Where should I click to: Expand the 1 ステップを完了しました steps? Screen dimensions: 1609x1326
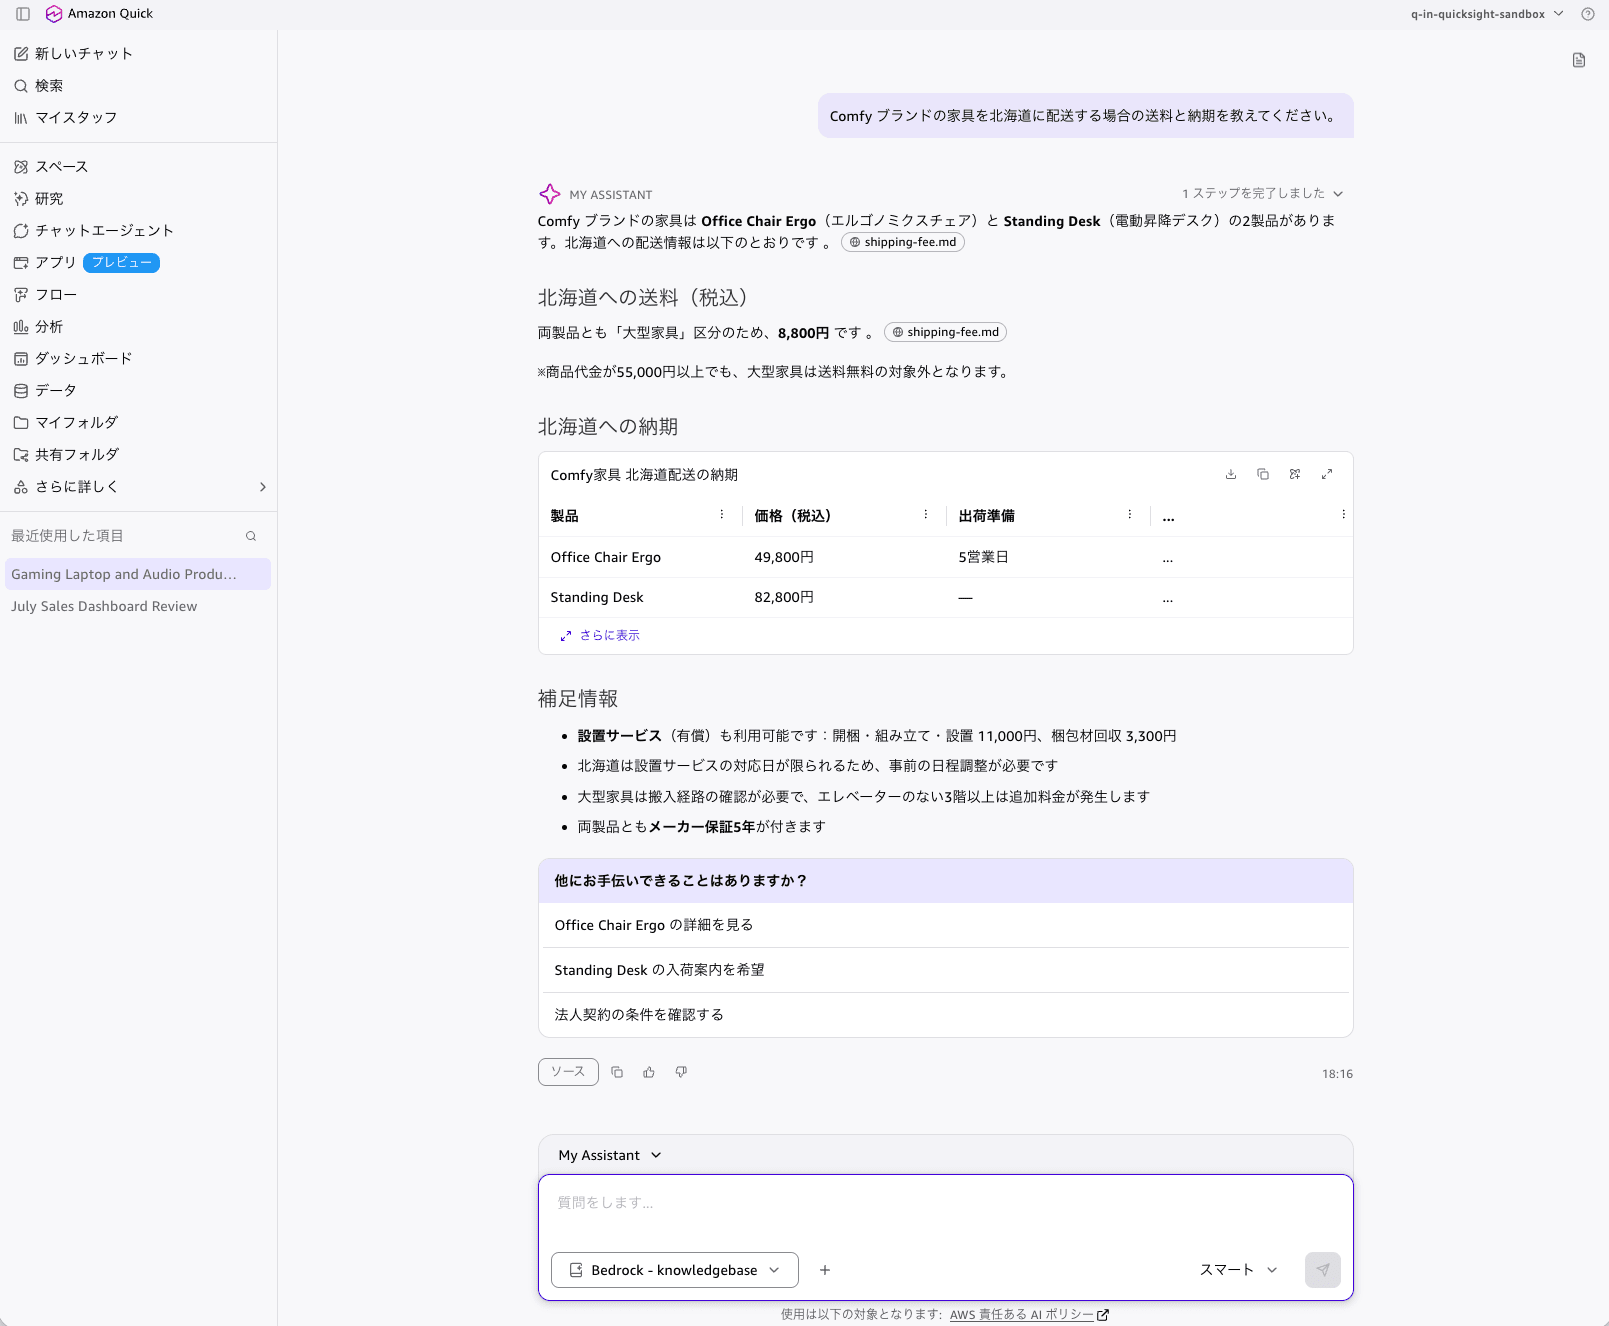pos(1262,194)
